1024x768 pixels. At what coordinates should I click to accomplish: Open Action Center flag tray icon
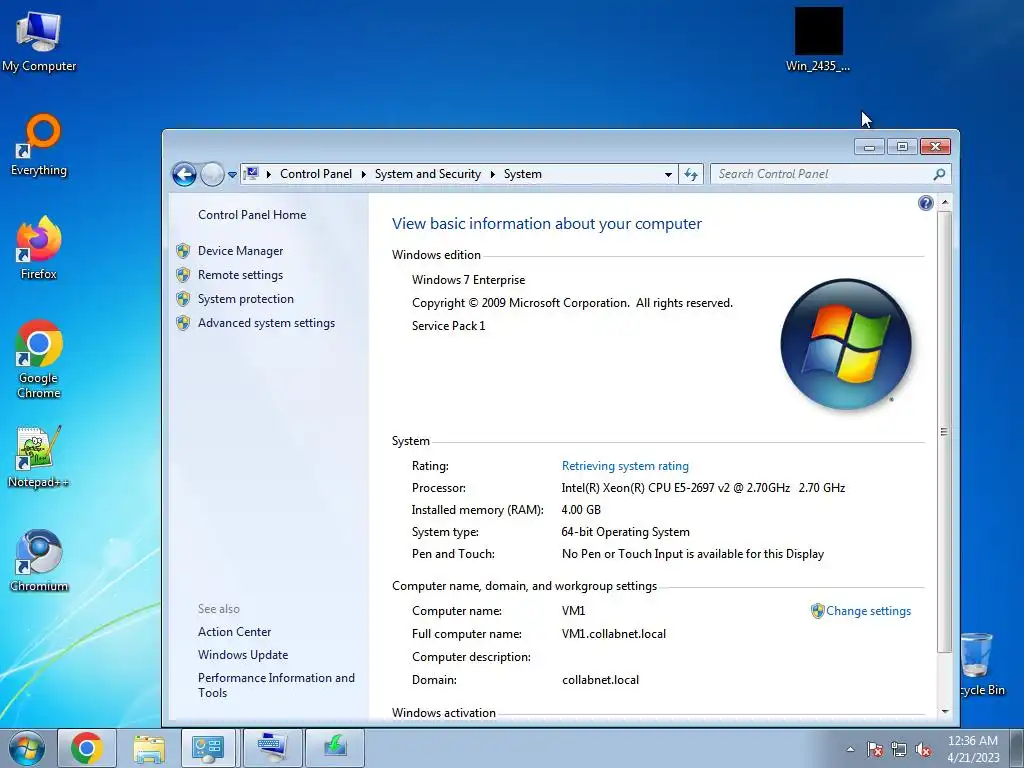pyautogui.click(x=875, y=750)
